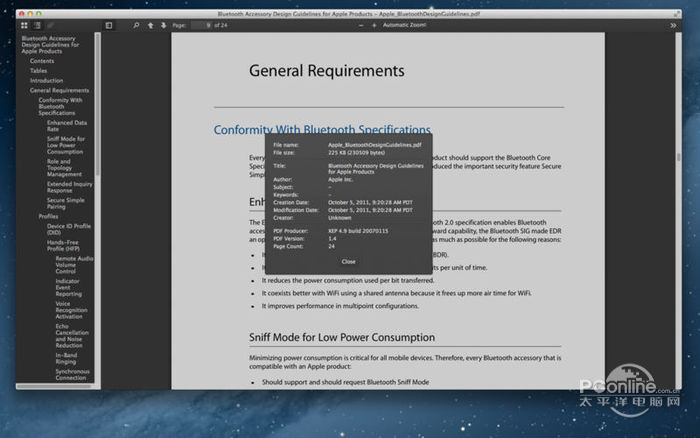Image resolution: width=700 pixels, height=438 pixels.
Task: Zoom in with the plus button
Action: [373, 25]
